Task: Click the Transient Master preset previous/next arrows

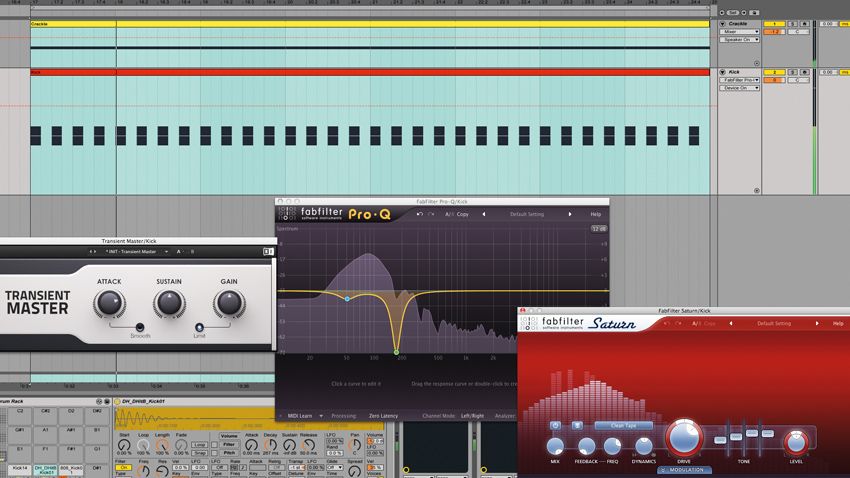Action: pos(93,251)
